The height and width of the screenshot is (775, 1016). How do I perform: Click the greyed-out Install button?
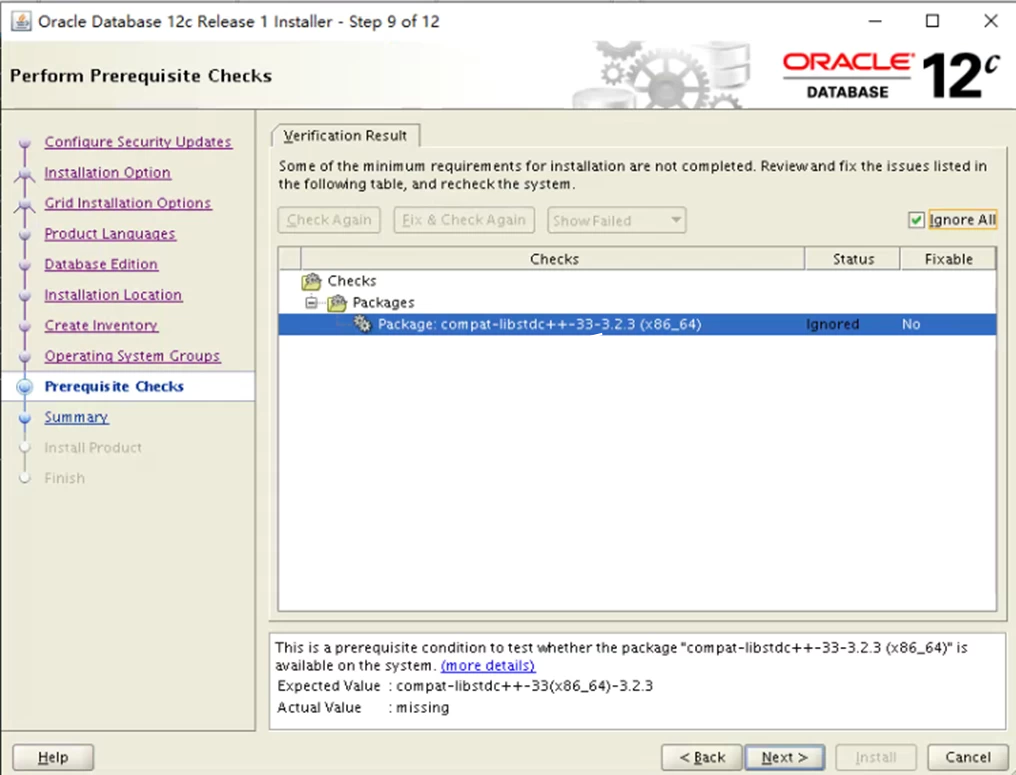pos(876,758)
